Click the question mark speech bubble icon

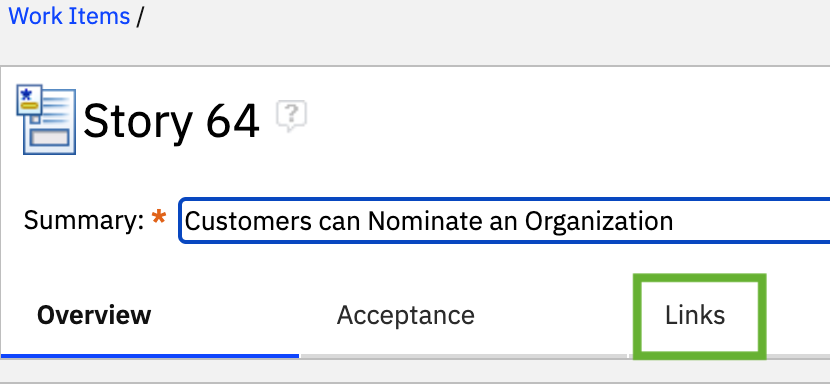(291, 116)
